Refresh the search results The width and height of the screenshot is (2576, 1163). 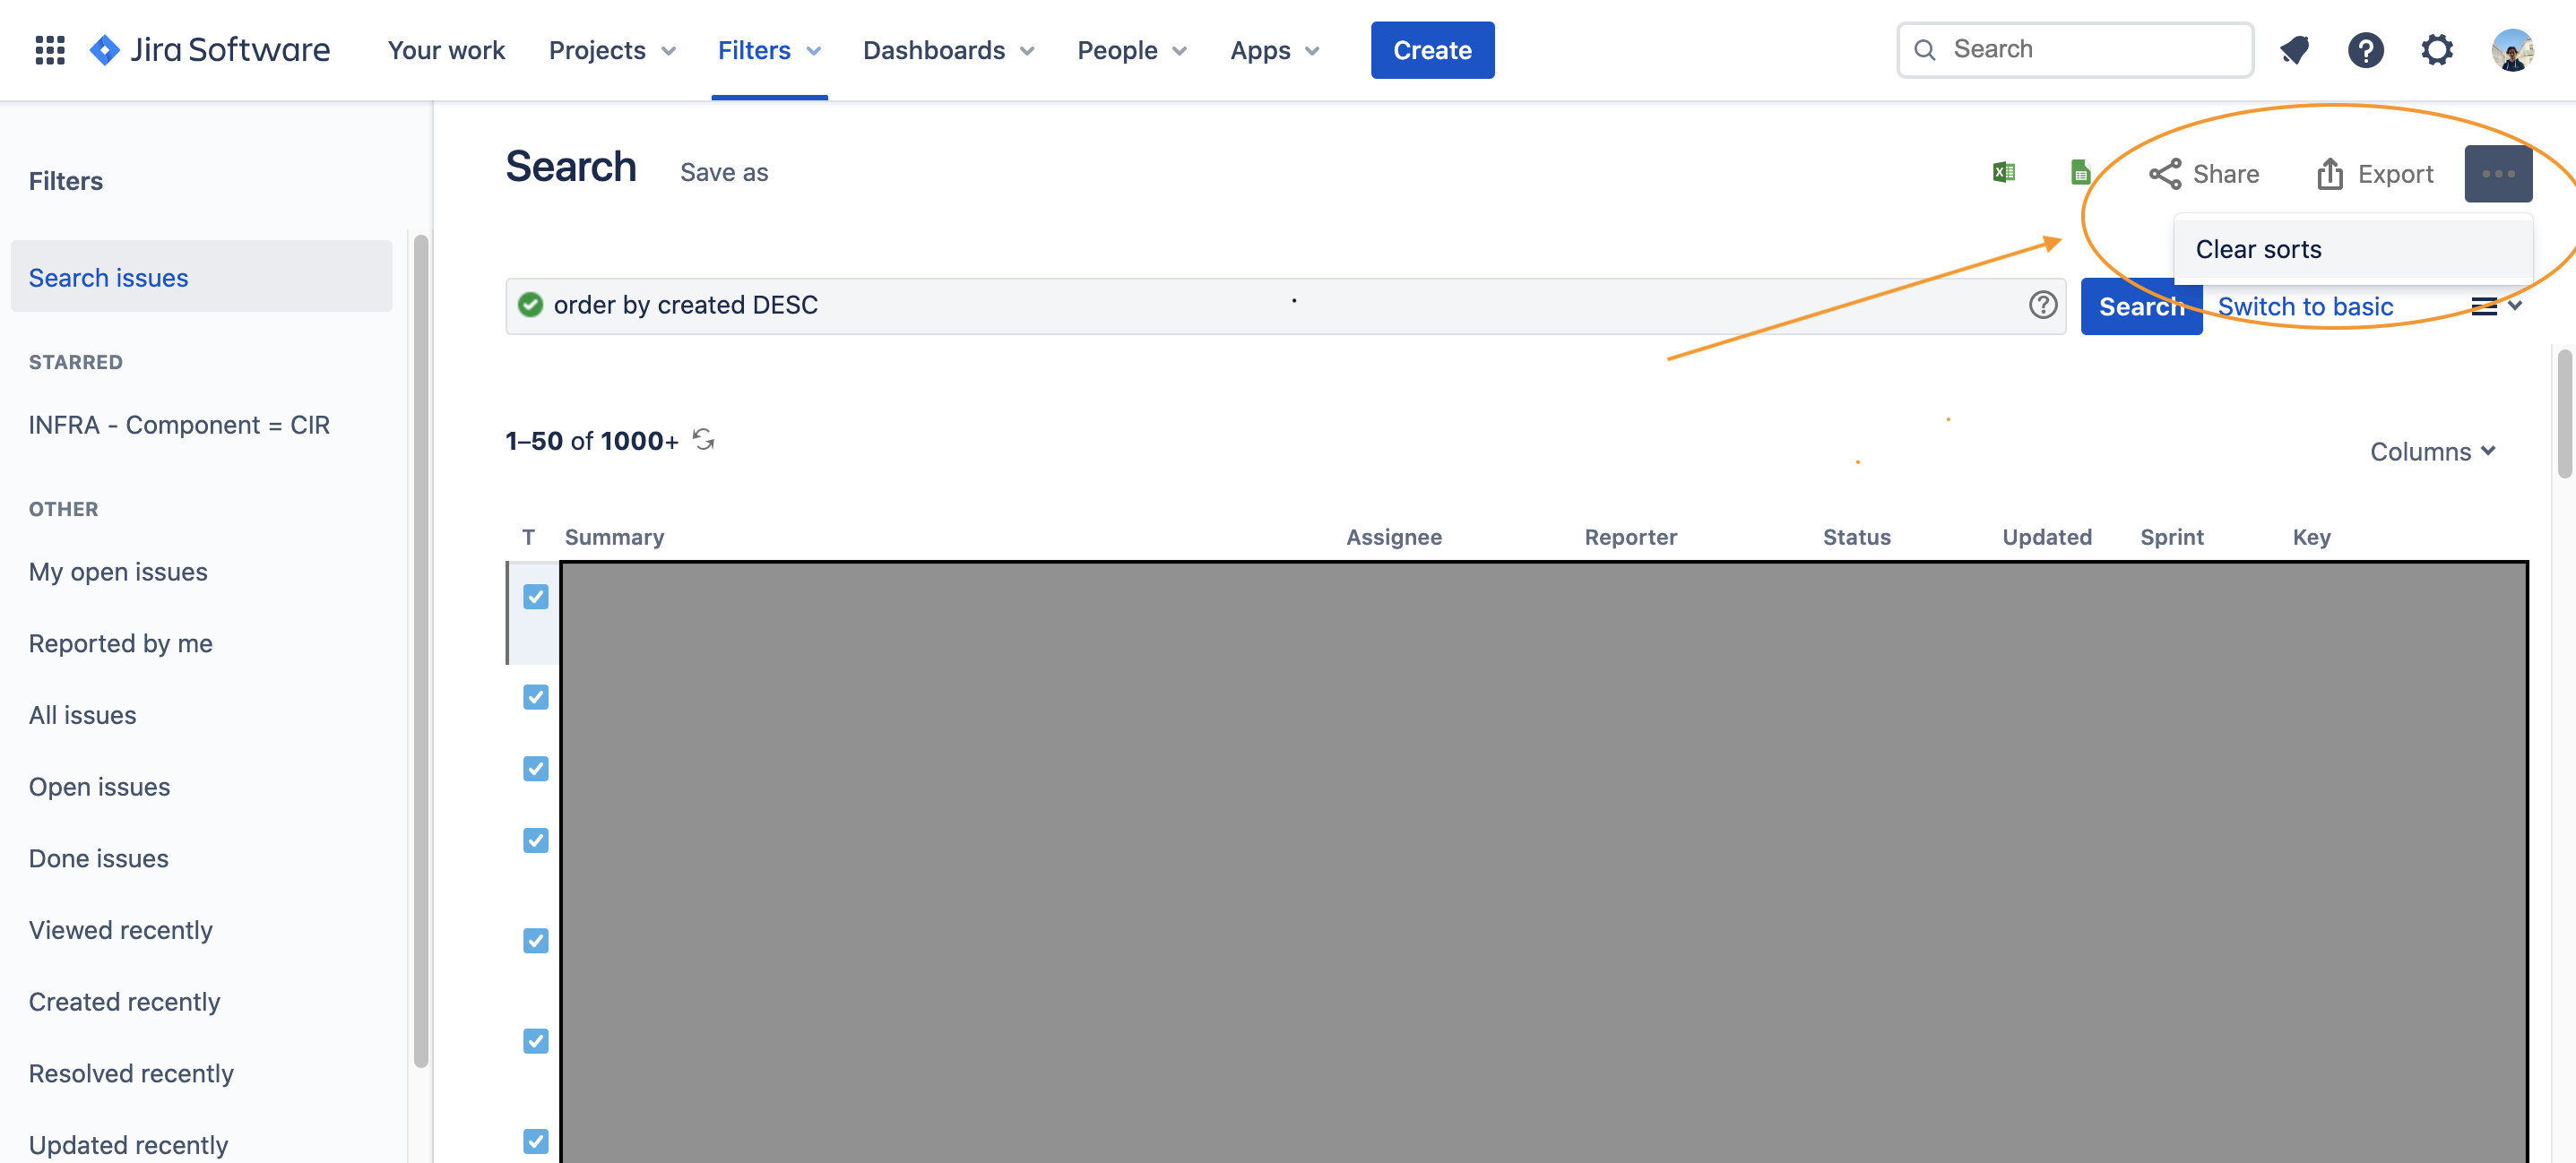coord(704,440)
